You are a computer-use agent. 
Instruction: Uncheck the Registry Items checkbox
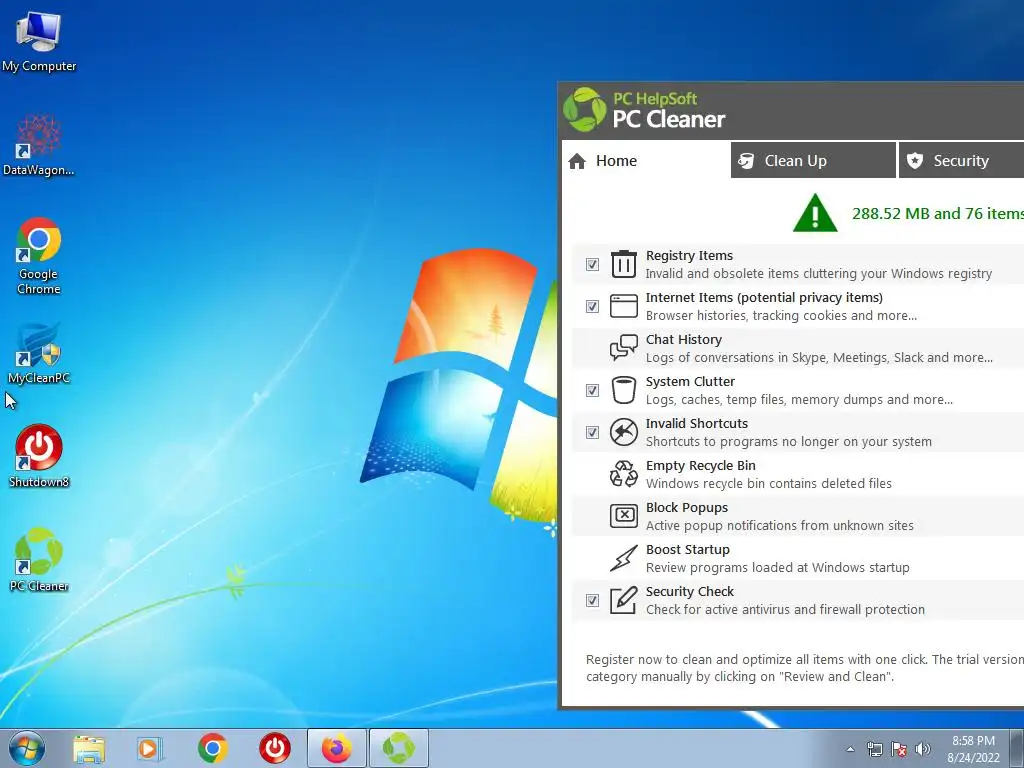coord(592,264)
